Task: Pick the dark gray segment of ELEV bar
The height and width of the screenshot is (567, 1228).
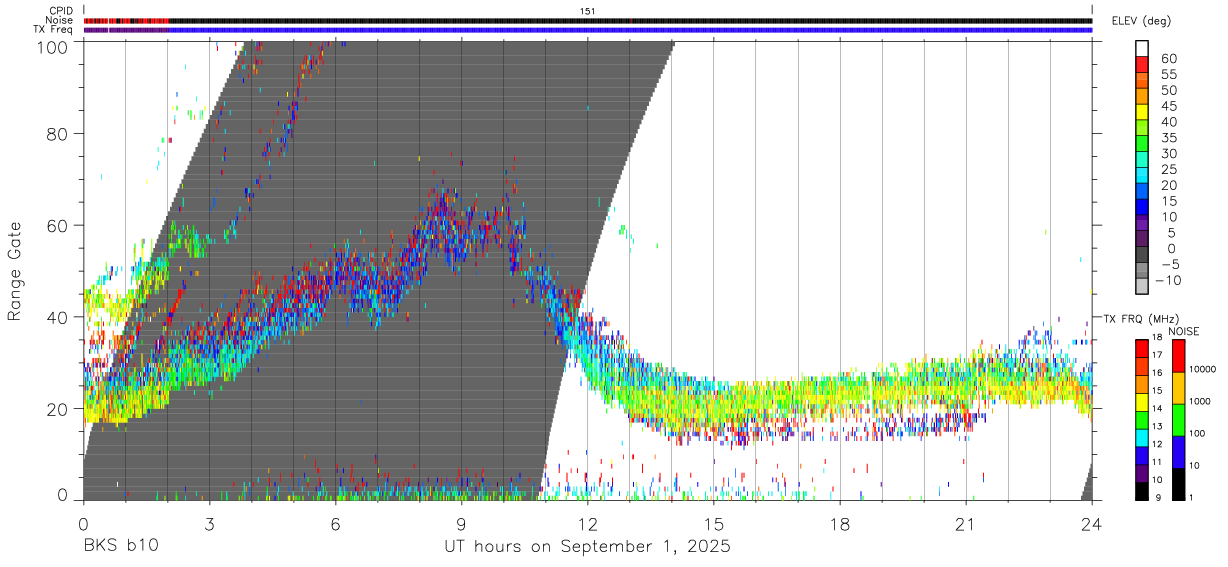Action: [x=1142, y=254]
